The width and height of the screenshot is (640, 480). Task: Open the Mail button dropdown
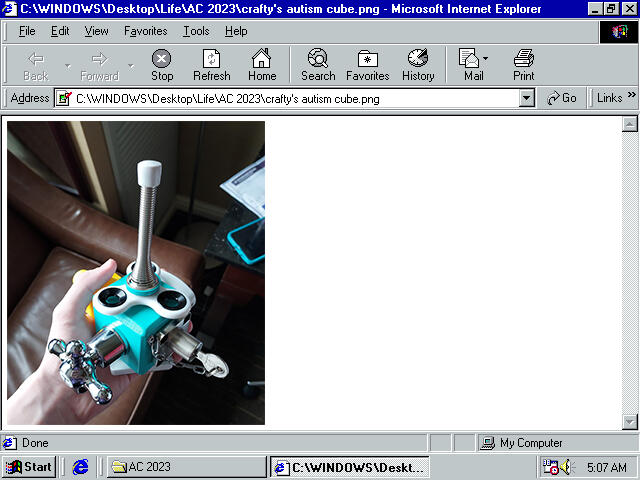click(486, 59)
